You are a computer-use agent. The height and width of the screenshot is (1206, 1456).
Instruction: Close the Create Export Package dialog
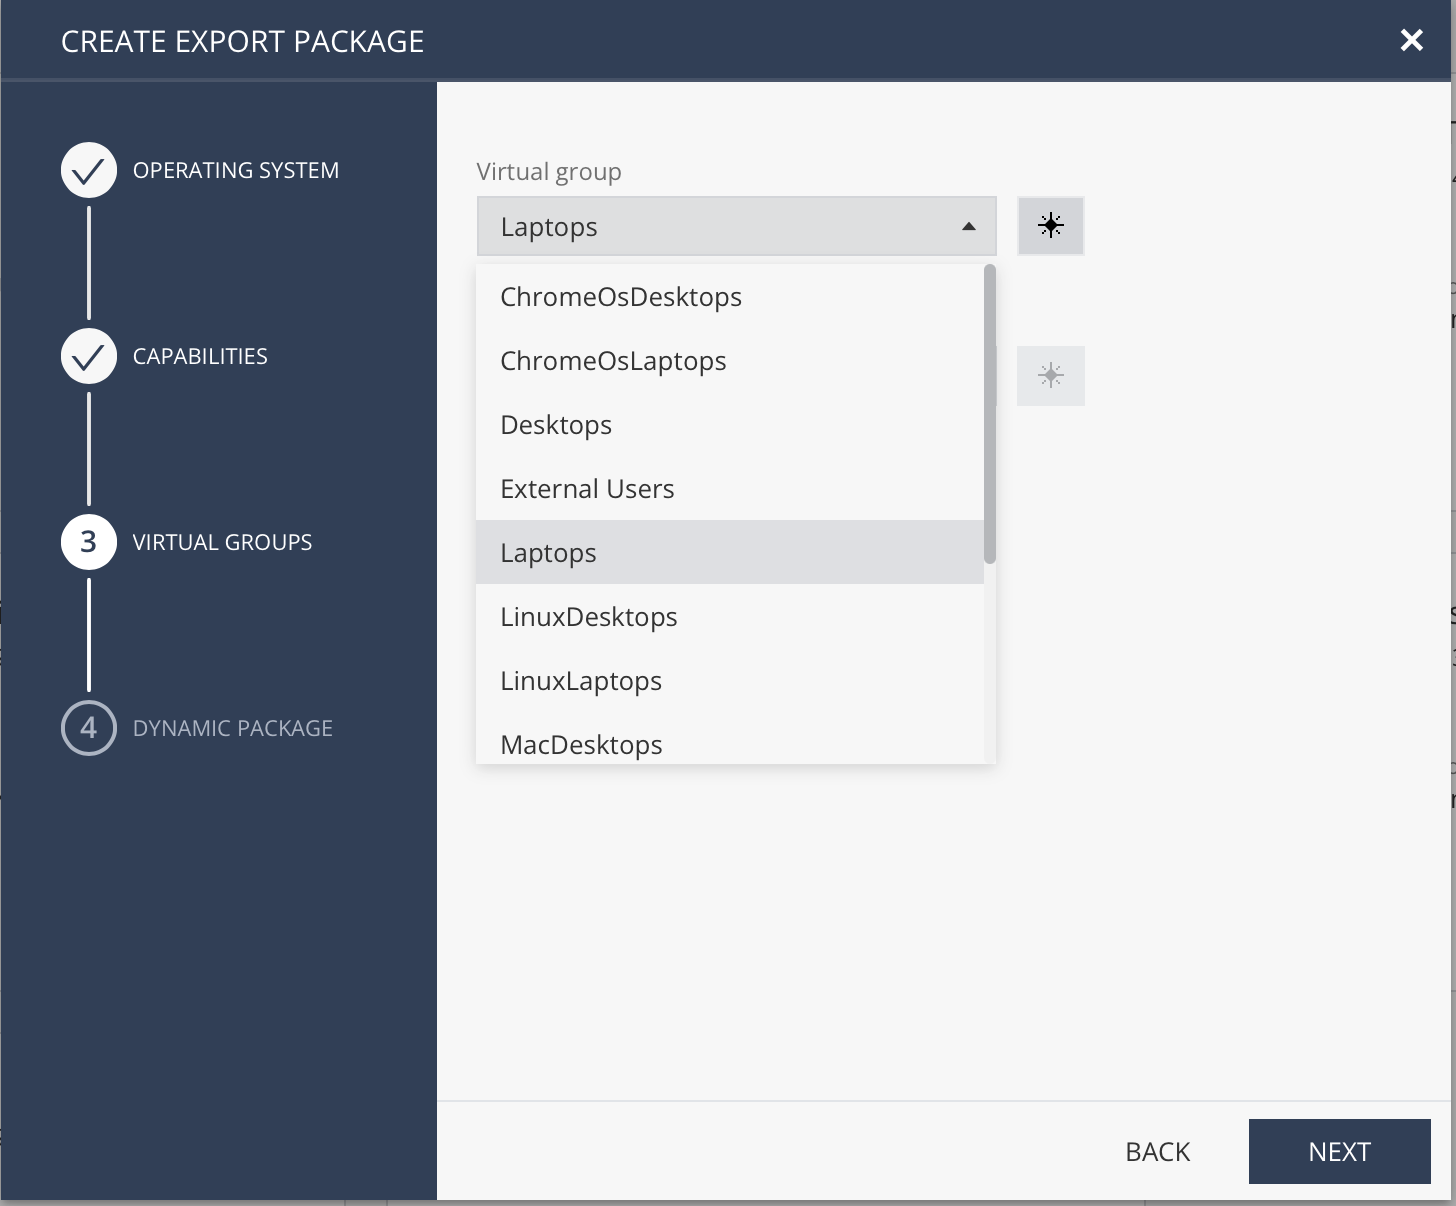[1411, 40]
